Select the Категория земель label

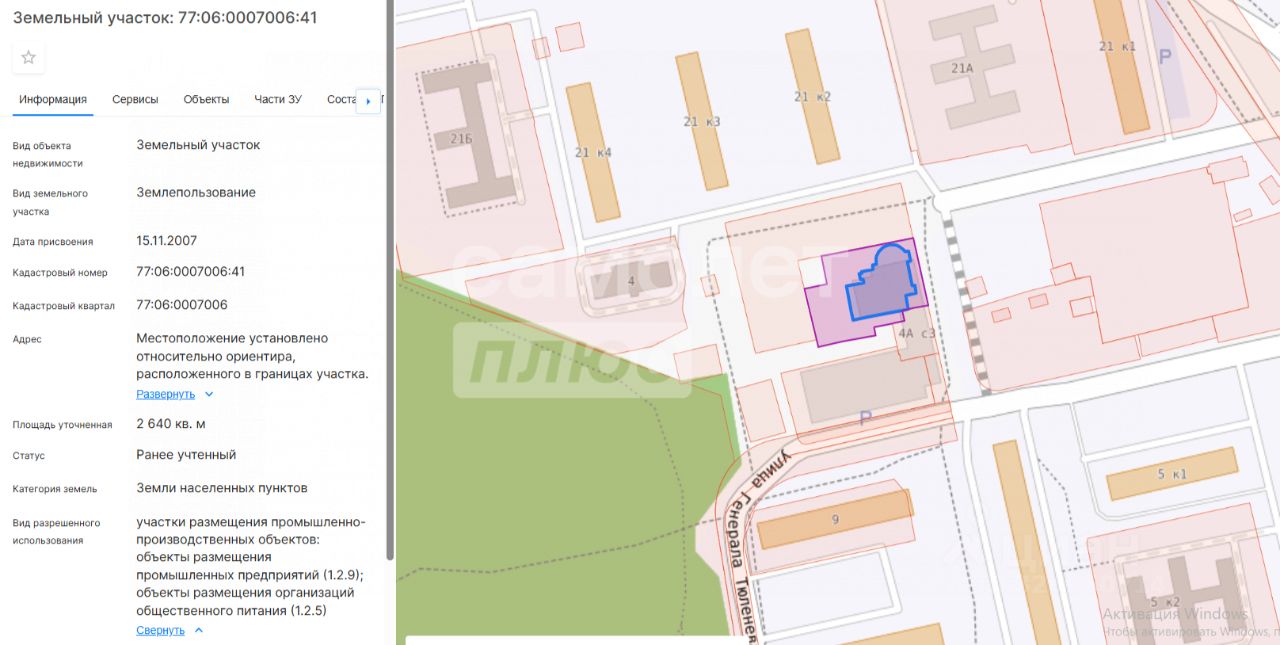pos(55,489)
